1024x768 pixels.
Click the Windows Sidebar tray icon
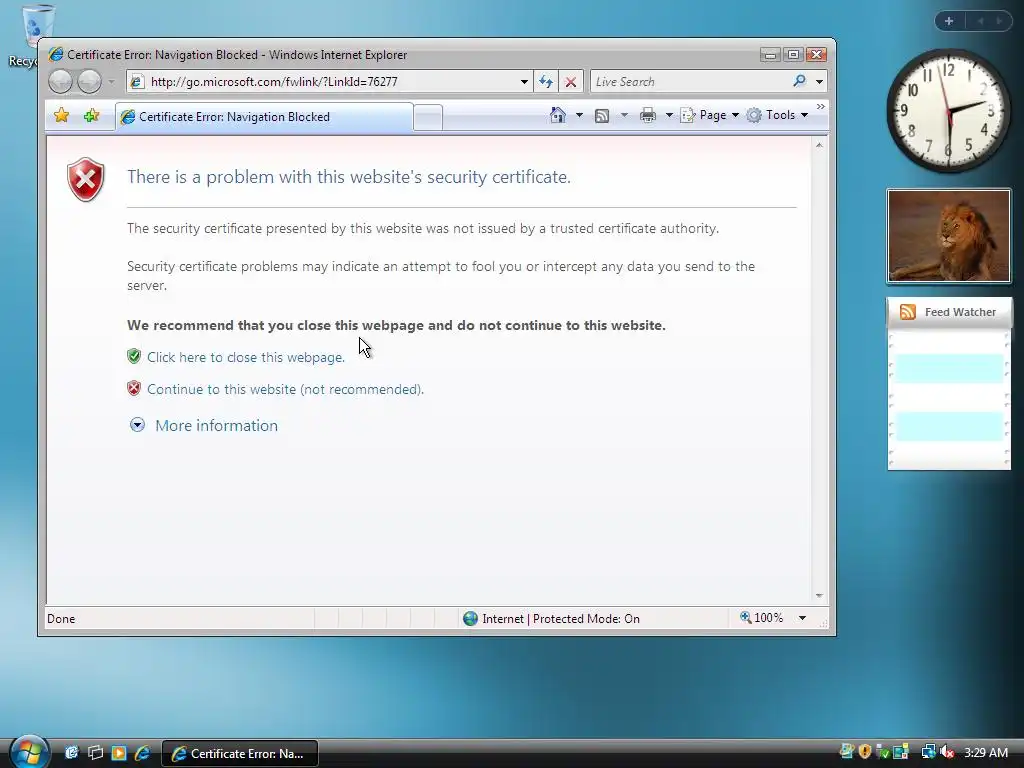(x=901, y=752)
